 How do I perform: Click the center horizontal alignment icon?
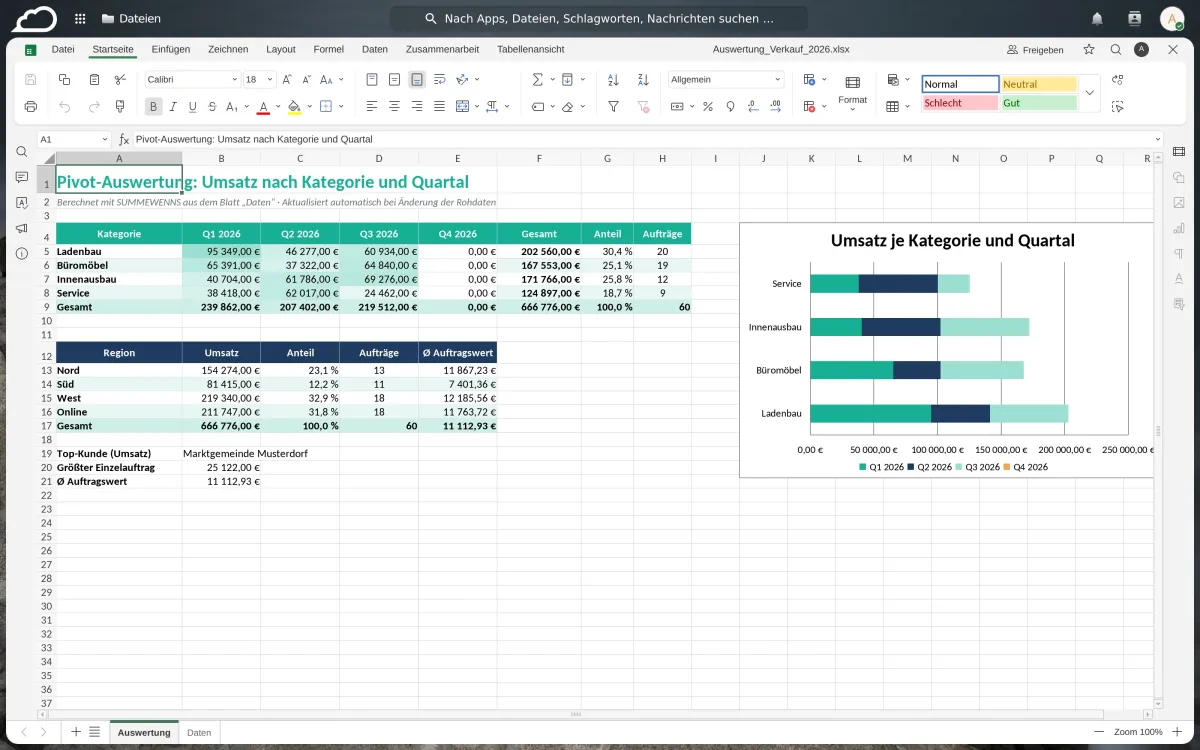[394, 106]
